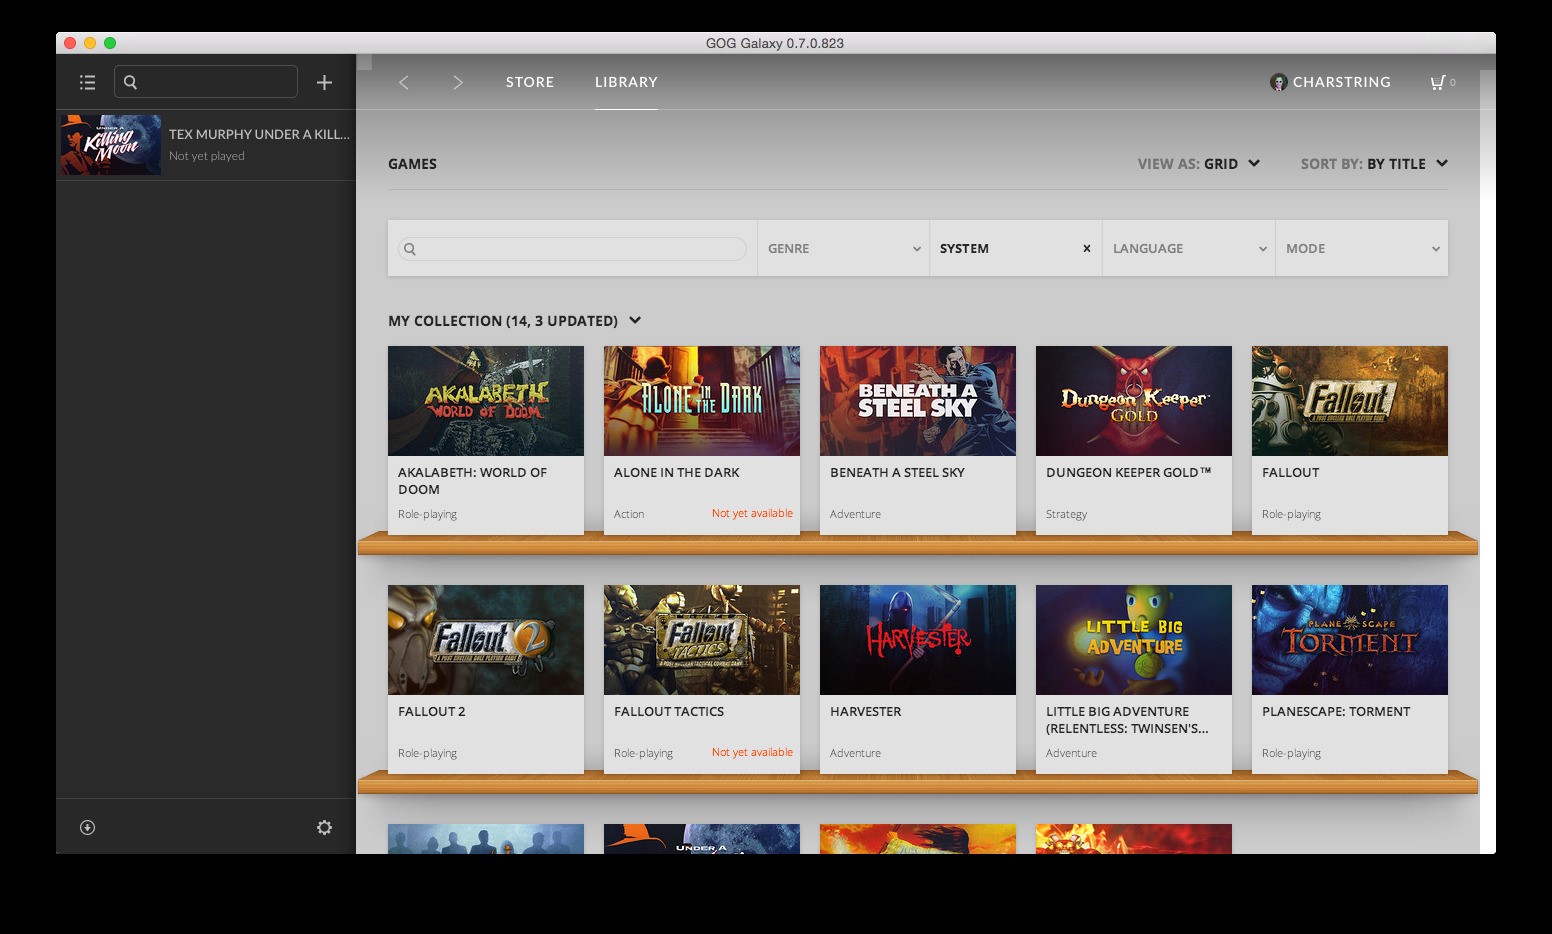Switch to the LIBRARY tab
1552x934 pixels.
pos(626,82)
